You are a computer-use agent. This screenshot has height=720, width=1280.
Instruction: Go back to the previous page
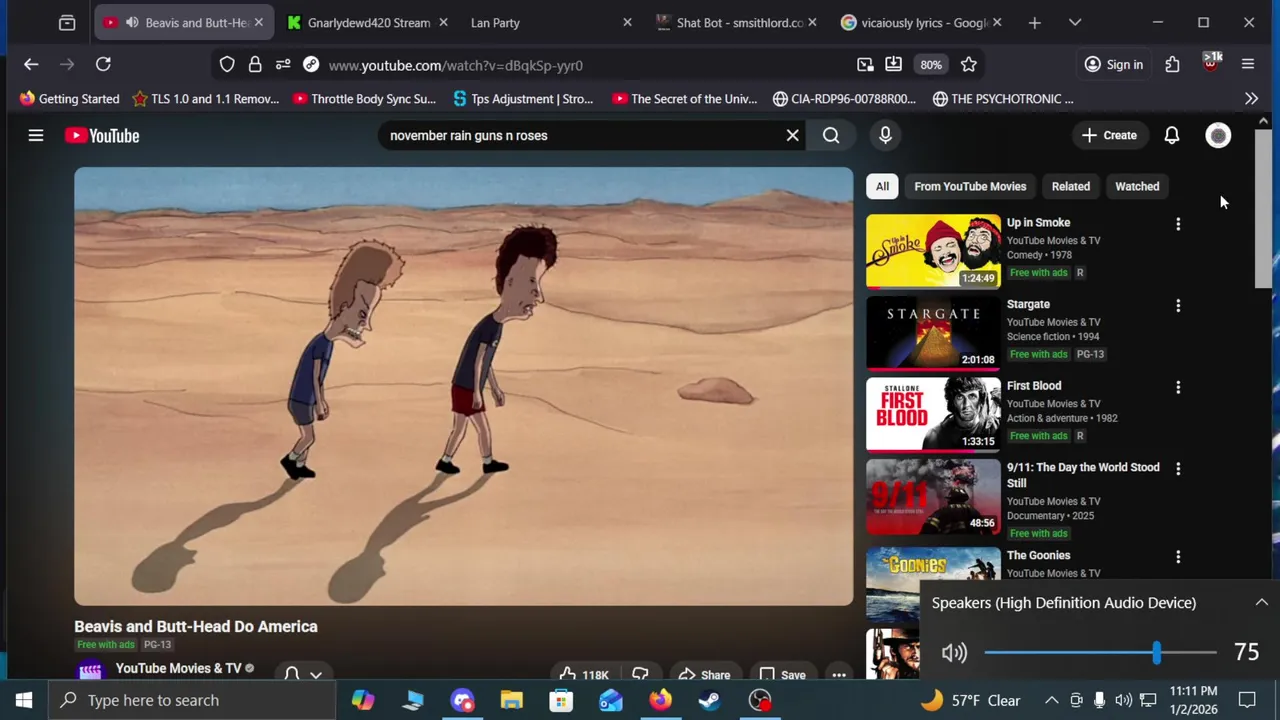[31, 64]
